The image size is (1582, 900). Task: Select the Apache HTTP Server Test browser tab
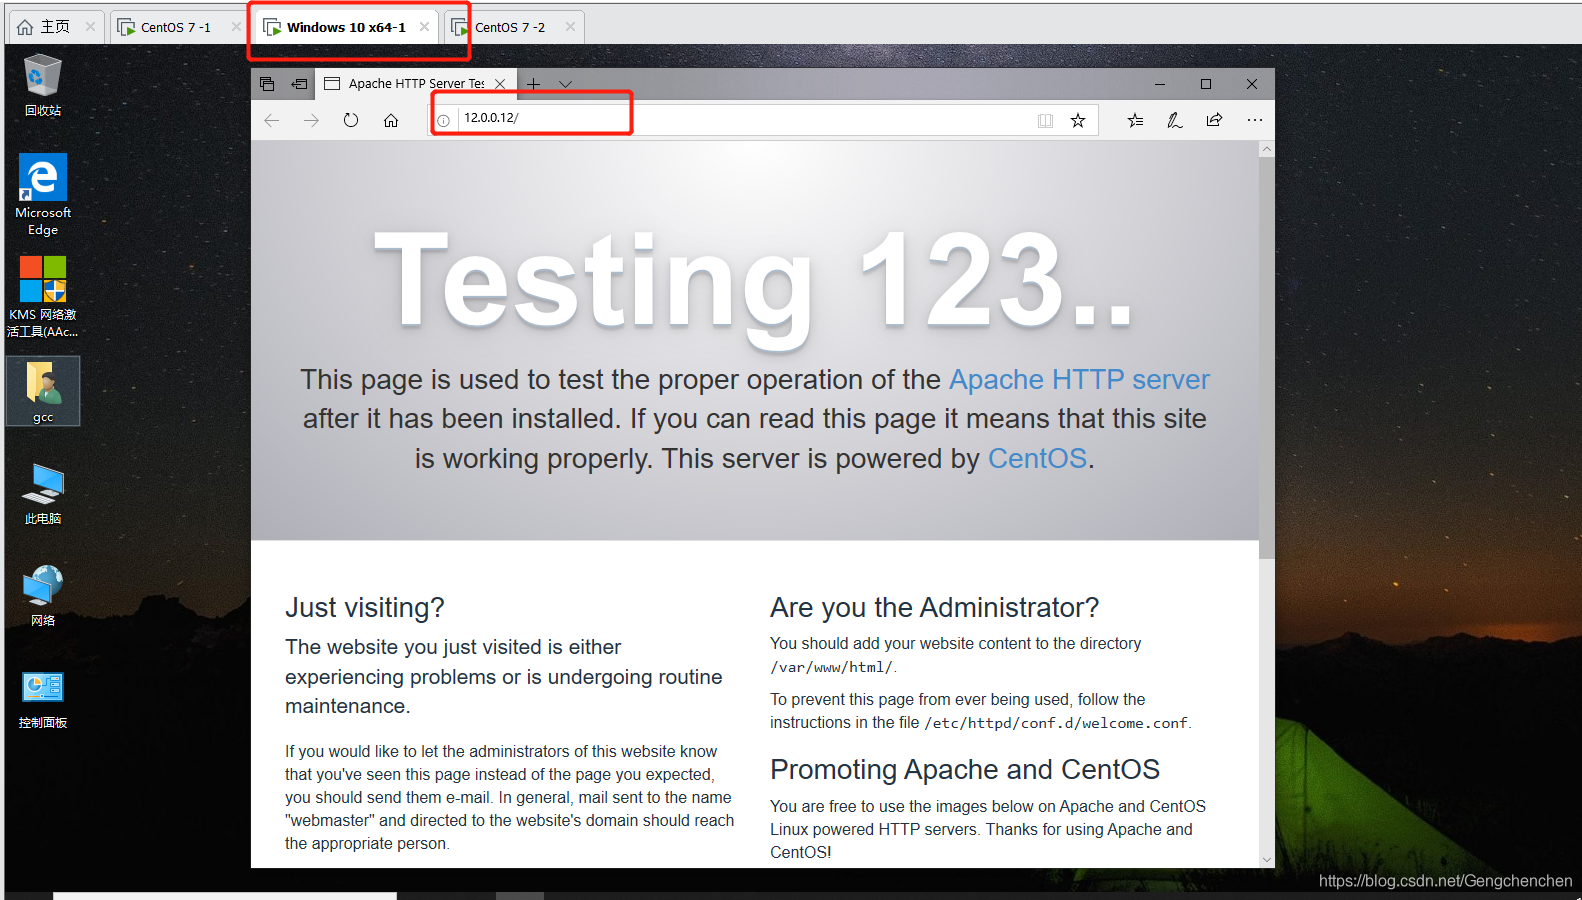pos(416,84)
